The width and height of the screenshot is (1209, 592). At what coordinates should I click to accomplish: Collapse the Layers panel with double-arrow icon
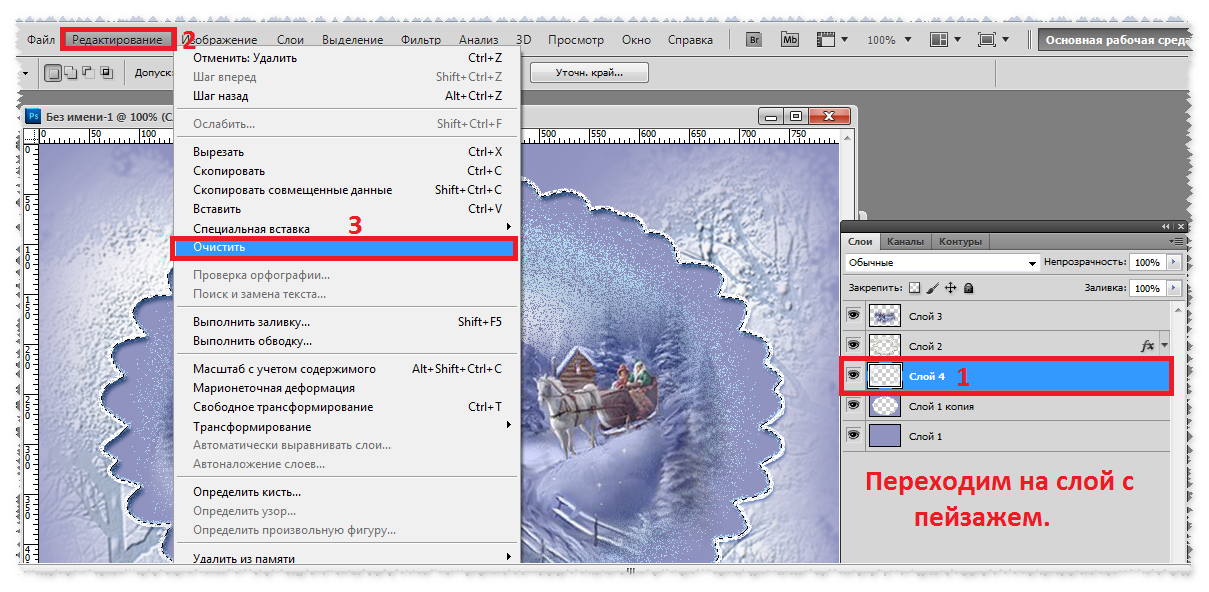coord(1165,226)
